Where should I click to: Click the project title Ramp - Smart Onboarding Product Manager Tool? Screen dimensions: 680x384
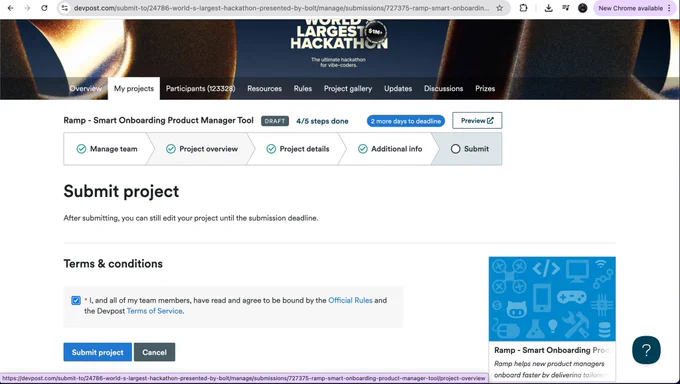click(x=158, y=120)
